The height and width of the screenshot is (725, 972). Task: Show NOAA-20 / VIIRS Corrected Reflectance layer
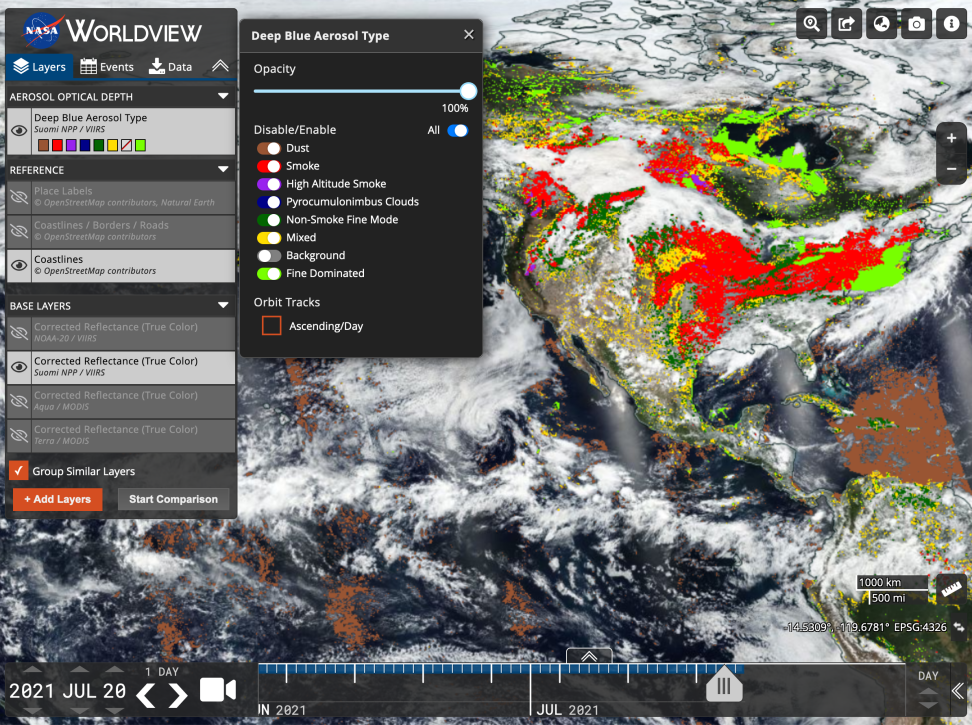click(19, 333)
